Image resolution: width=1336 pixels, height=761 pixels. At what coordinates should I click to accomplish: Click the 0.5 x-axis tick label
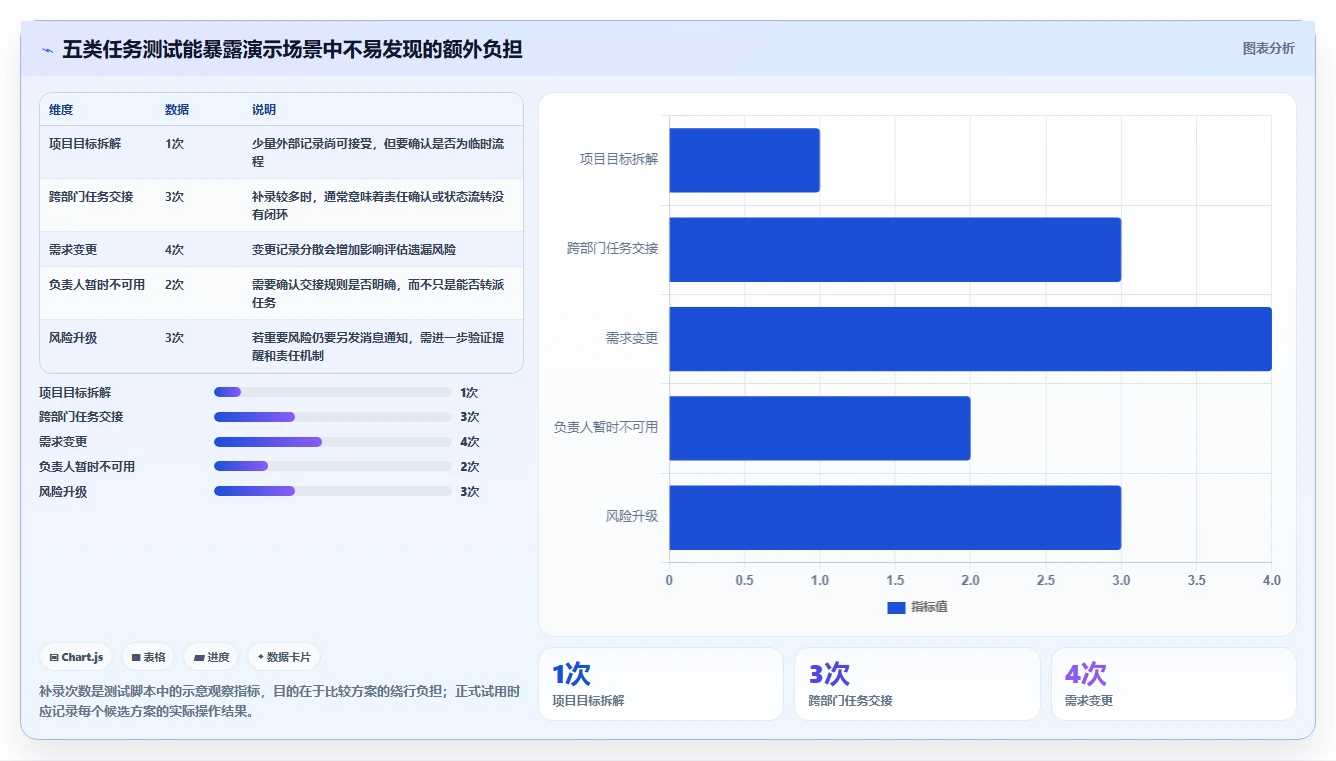pyautogui.click(x=744, y=580)
